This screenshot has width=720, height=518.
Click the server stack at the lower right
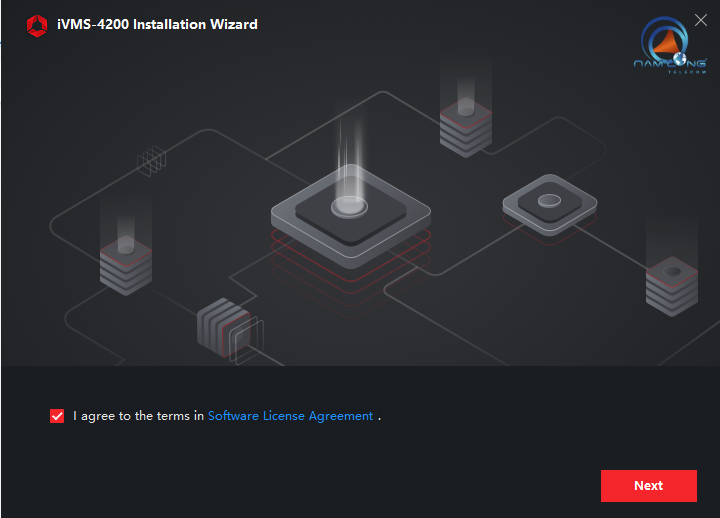point(671,283)
